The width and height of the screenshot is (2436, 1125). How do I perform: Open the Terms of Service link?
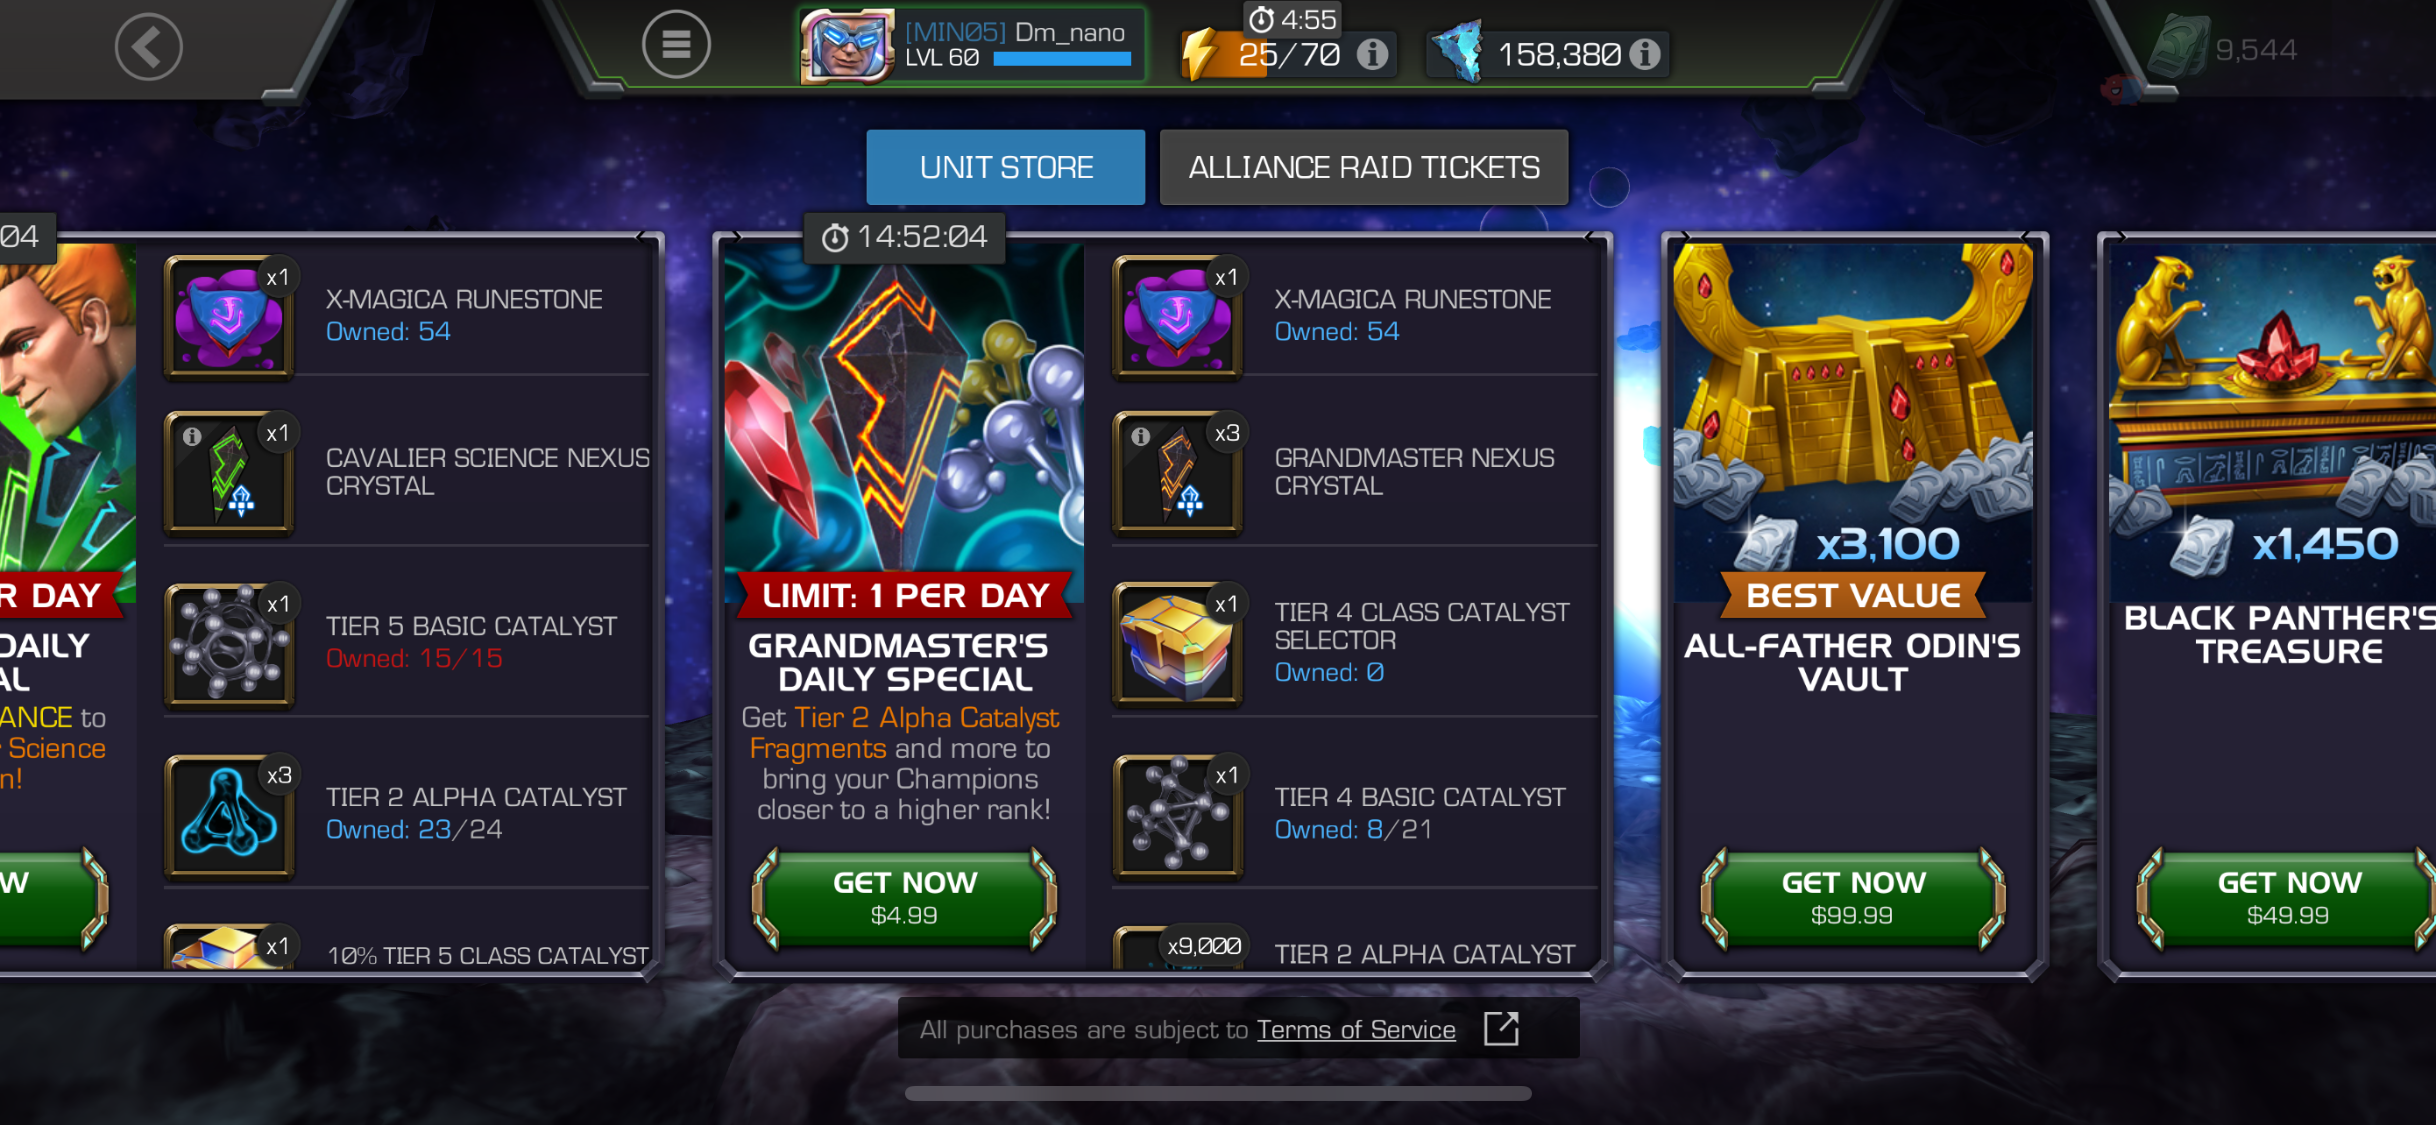click(x=1356, y=1030)
